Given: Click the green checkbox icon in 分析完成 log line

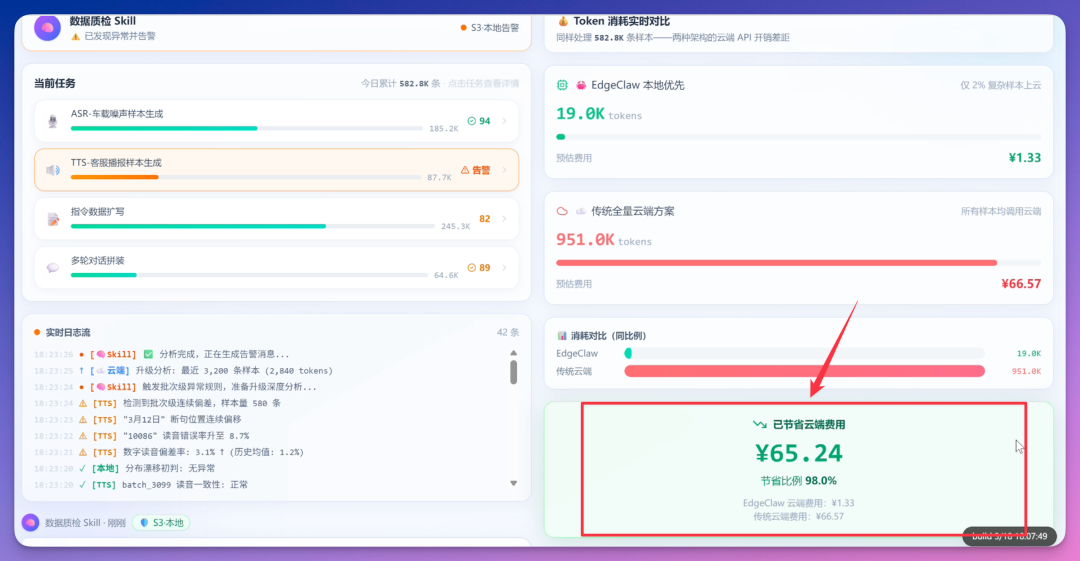Looking at the screenshot, I should [x=148, y=354].
